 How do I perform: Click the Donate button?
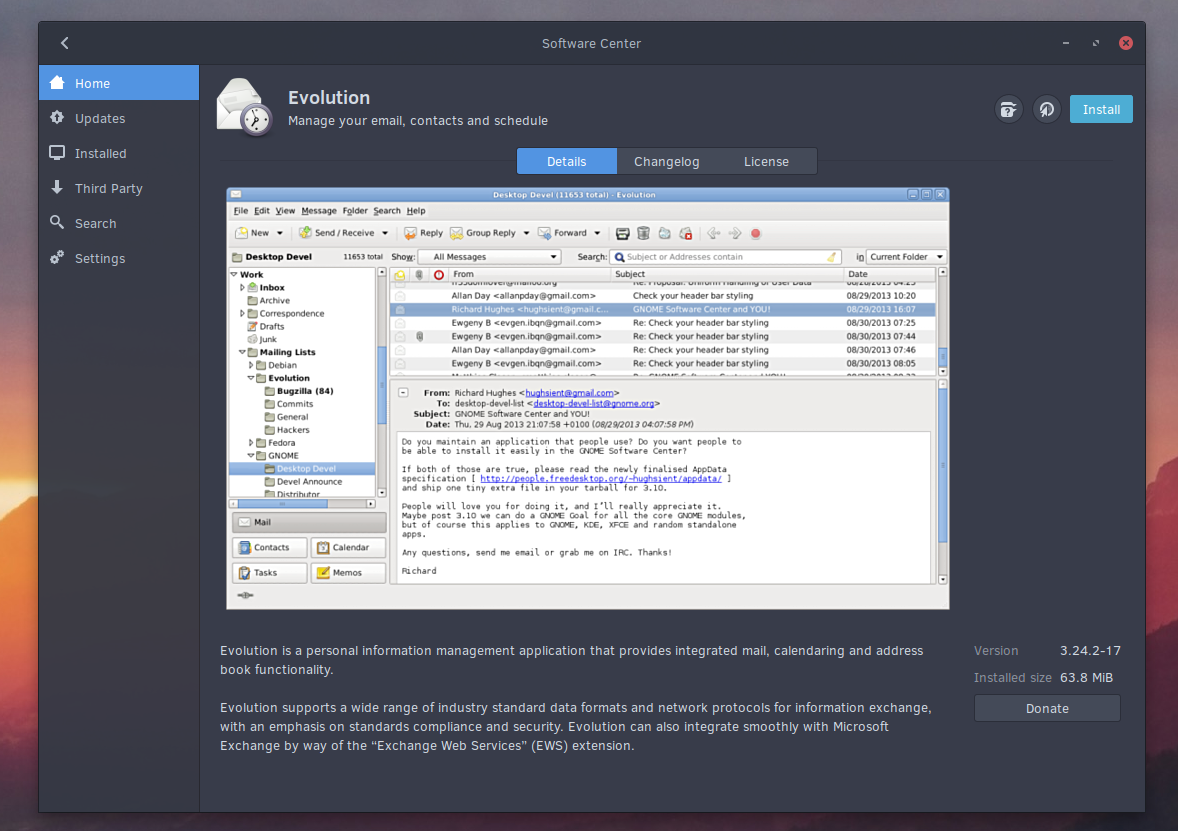tap(1047, 709)
